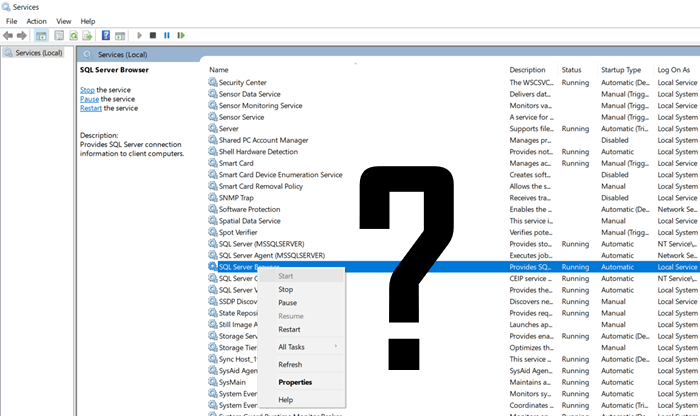Viewport: 700px width, 416px height.
Task: Click the Export List toolbar icon
Action: pos(88,35)
